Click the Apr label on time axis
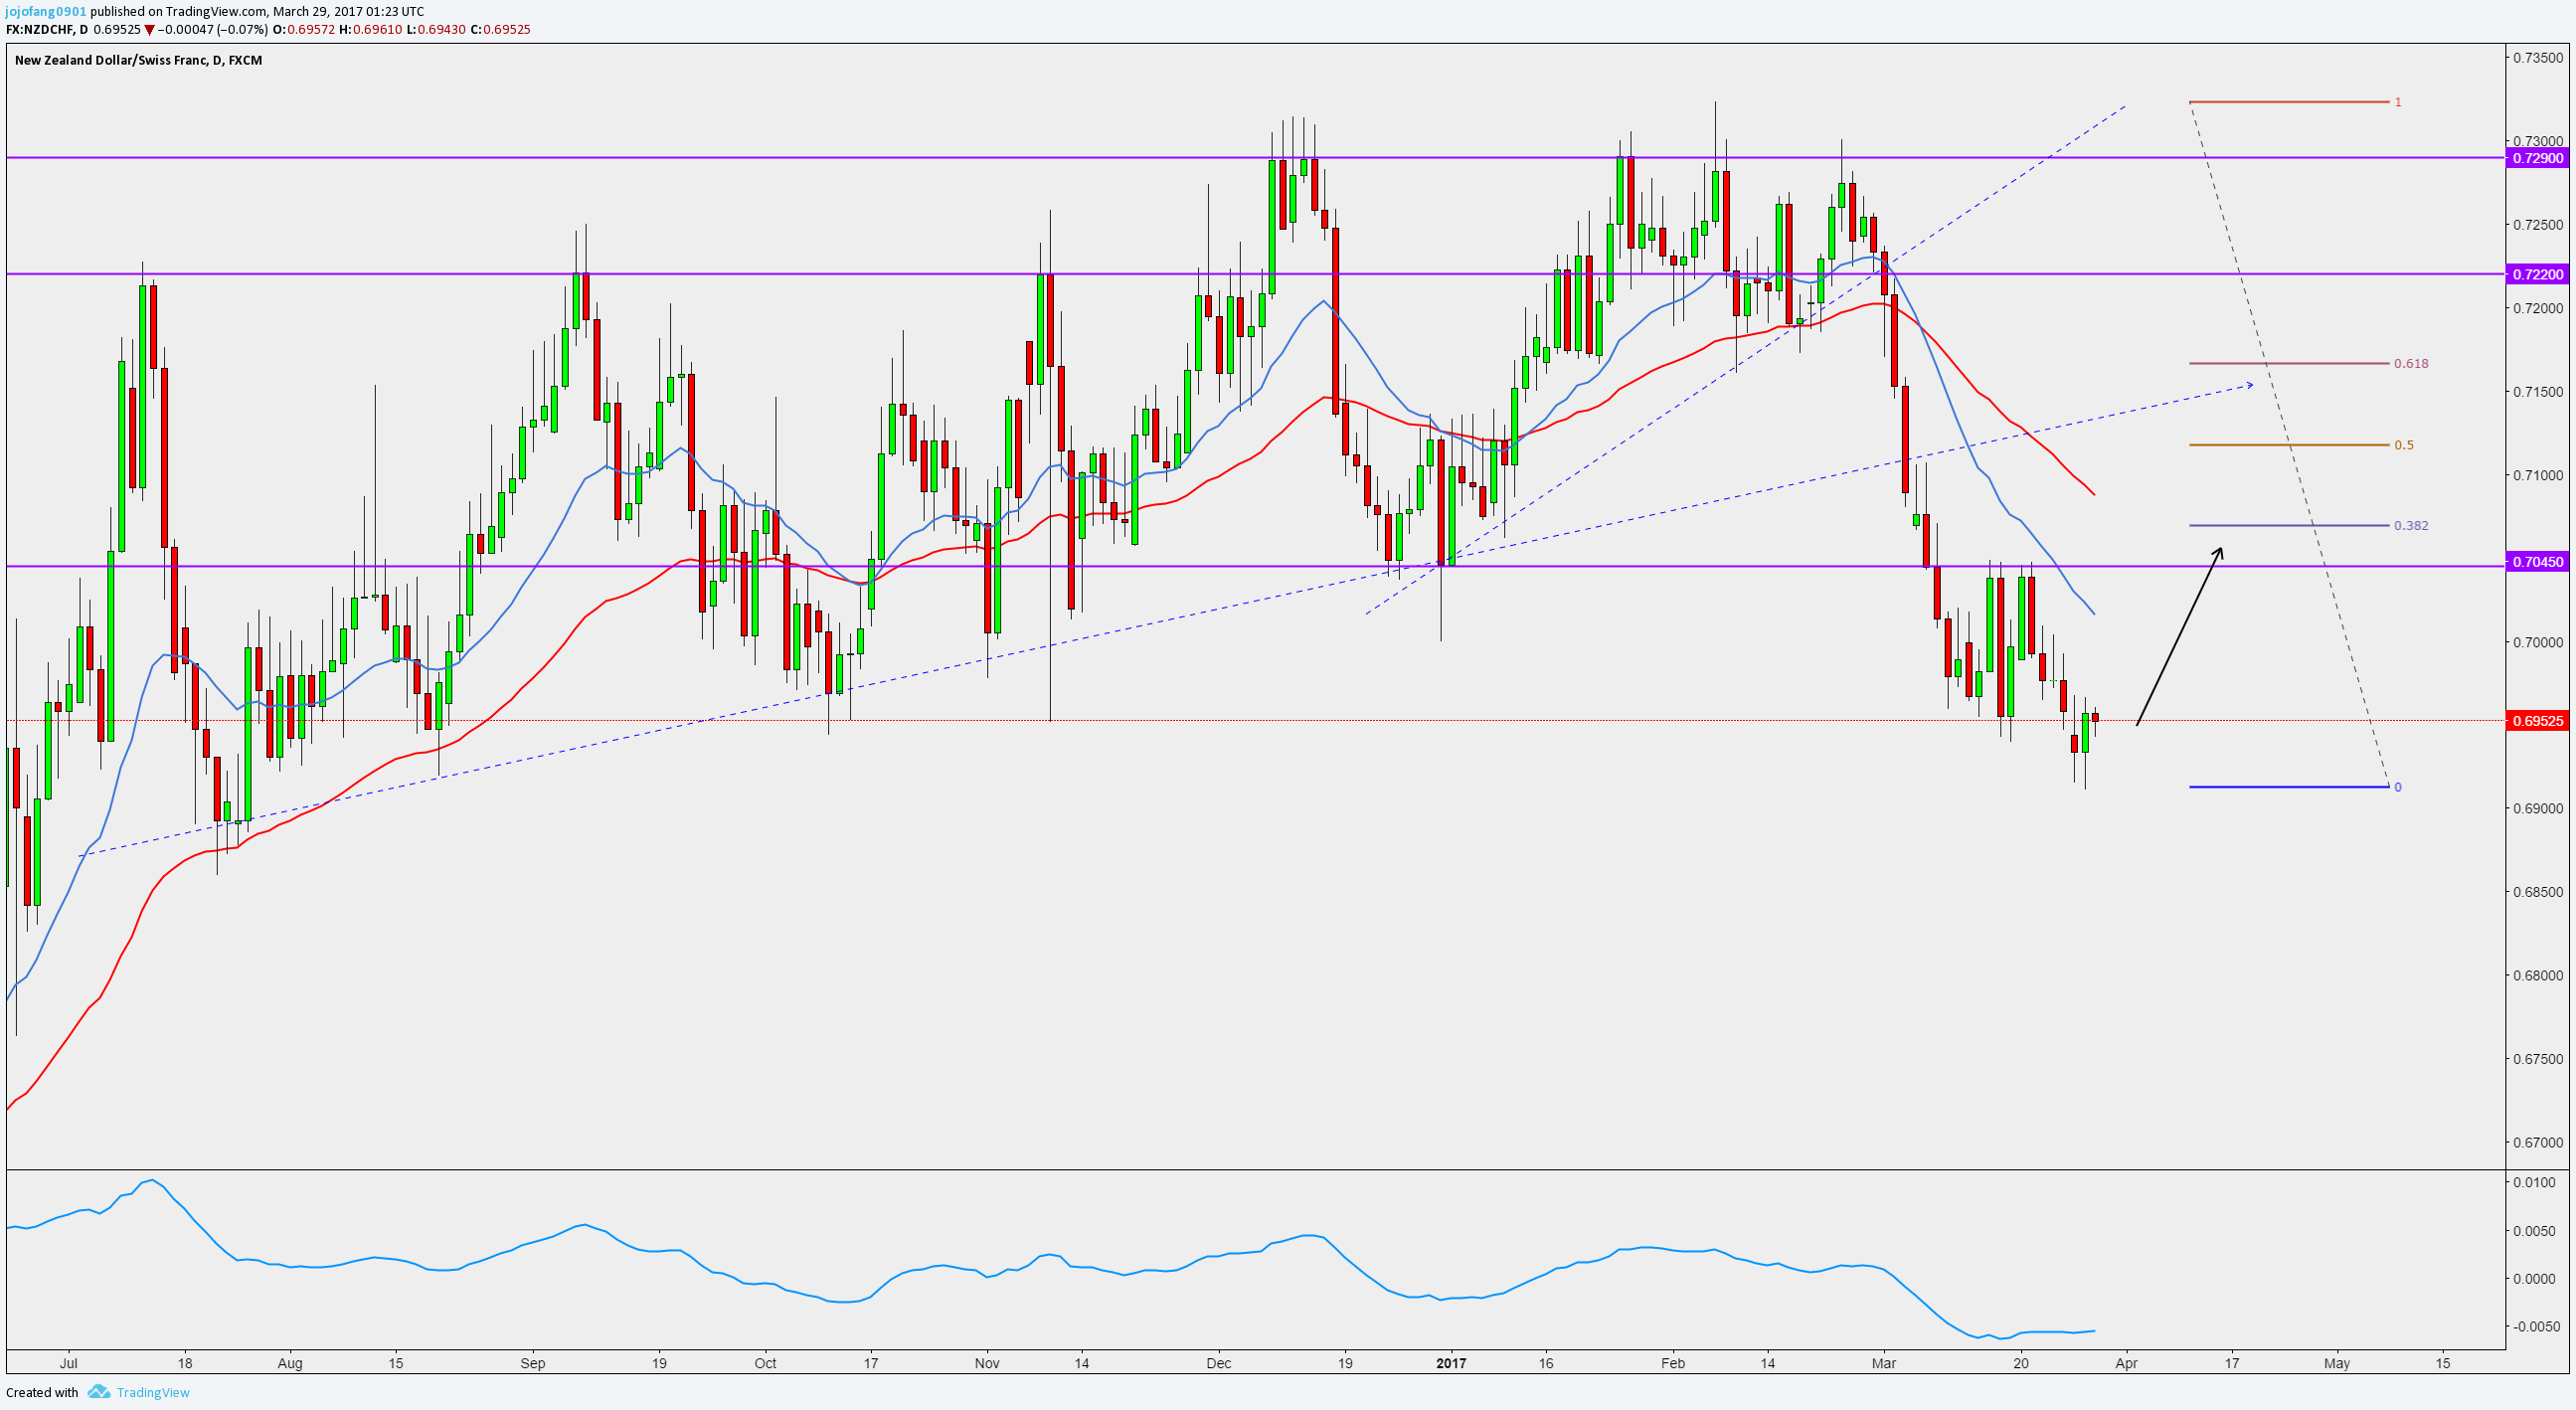This screenshot has width=2576, height=1410. pos(2126,1363)
